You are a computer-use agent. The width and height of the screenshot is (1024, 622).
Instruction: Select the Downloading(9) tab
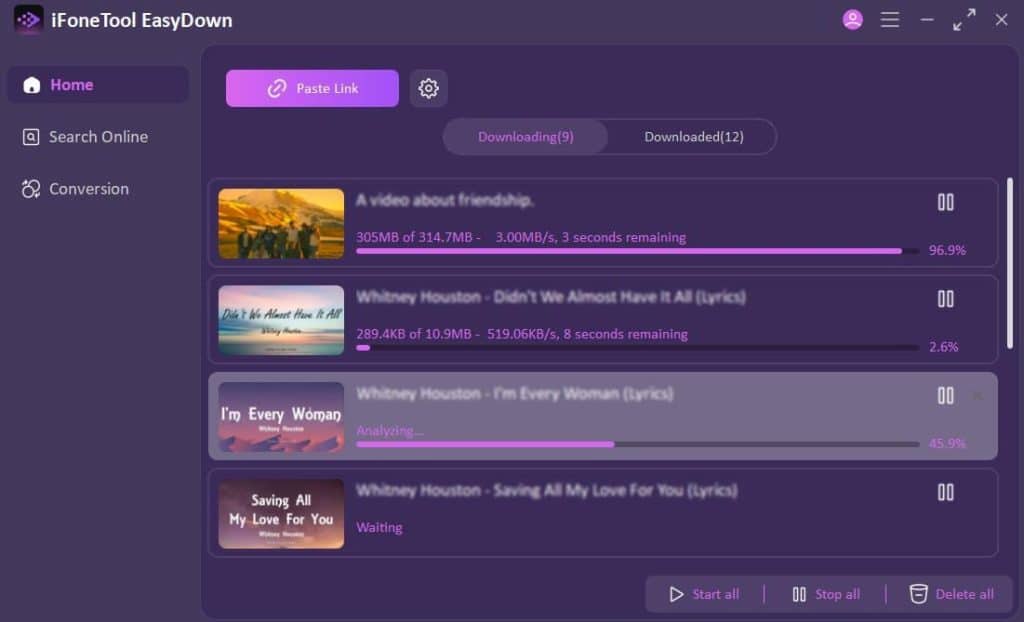coord(525,137)
